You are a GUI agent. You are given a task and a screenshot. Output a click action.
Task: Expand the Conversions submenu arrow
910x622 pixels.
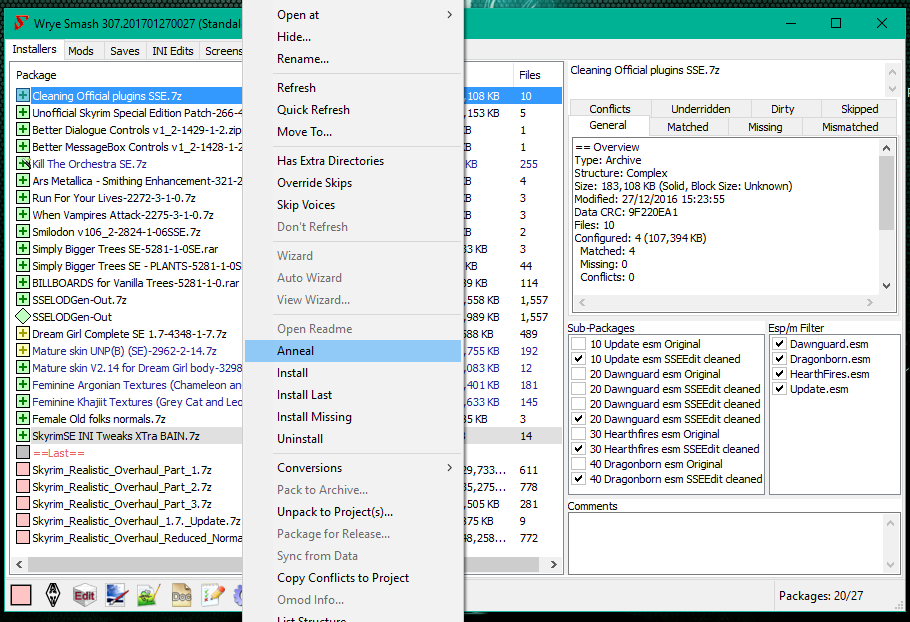(x=449, y=468)
